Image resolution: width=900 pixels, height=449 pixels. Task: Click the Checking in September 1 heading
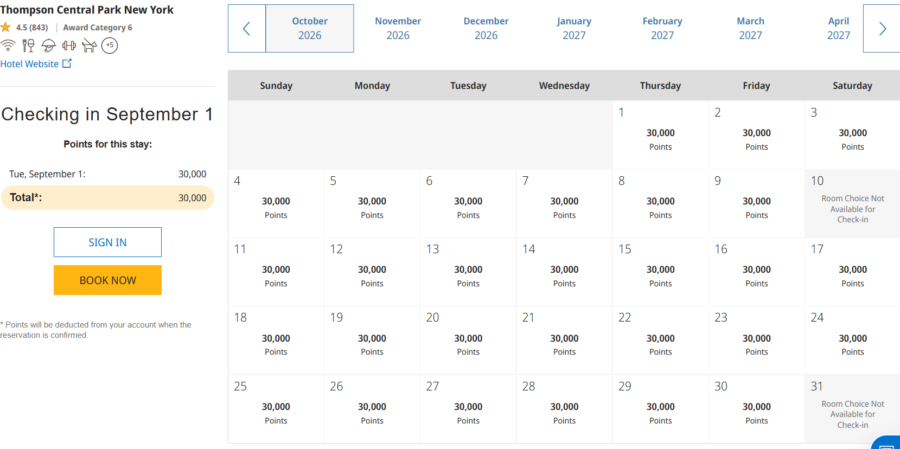tap(107, 114)
